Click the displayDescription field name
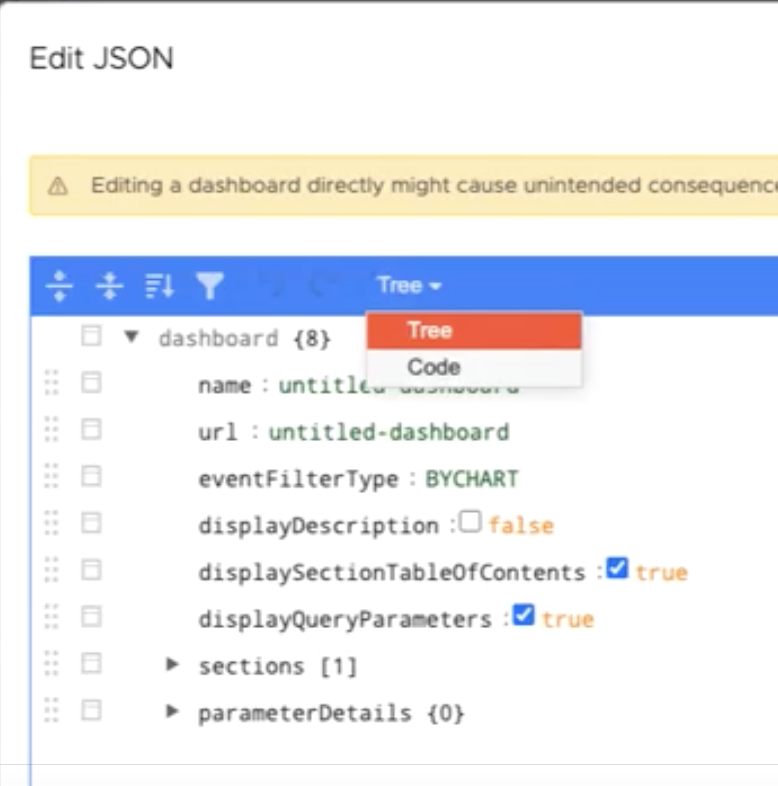The width and height of the screenshot is (778, 786). 318,525
